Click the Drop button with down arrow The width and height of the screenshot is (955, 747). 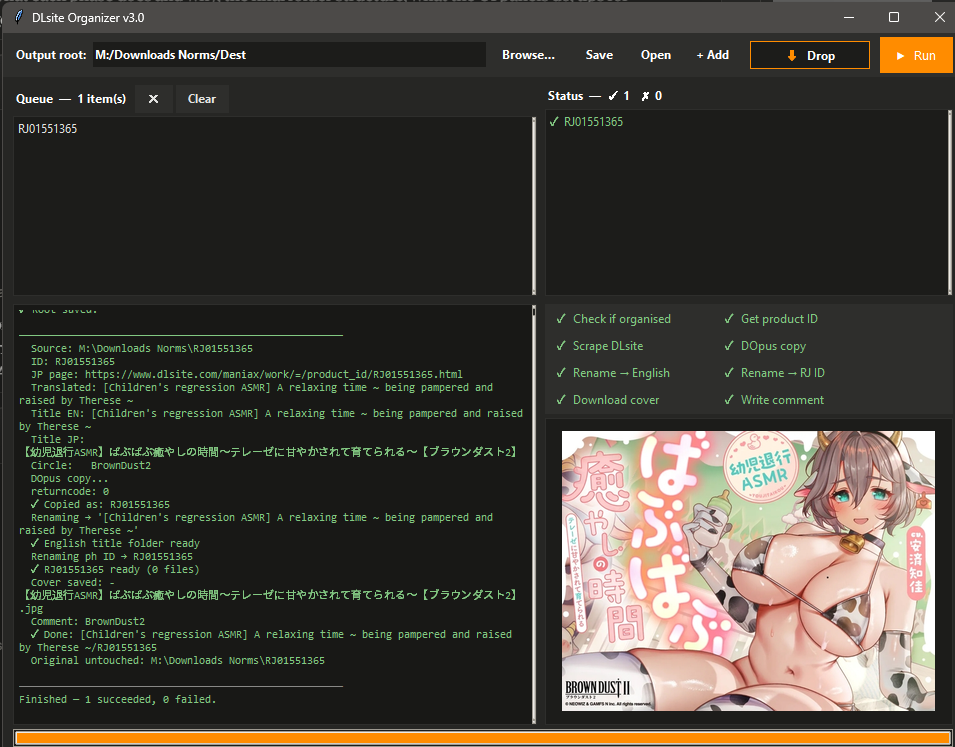[809, 55]
